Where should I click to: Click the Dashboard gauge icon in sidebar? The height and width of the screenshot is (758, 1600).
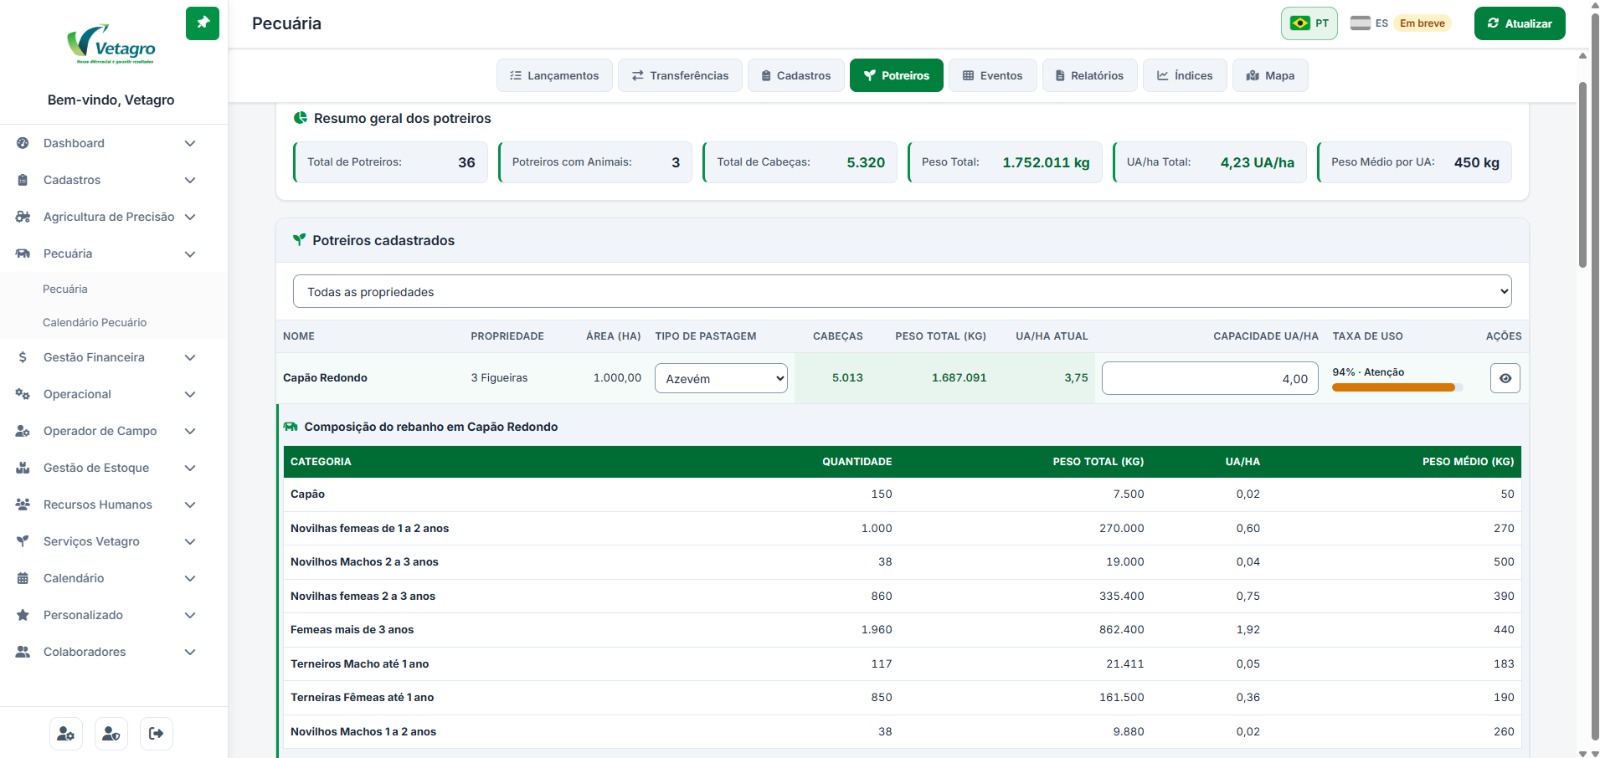pos(23,143)
